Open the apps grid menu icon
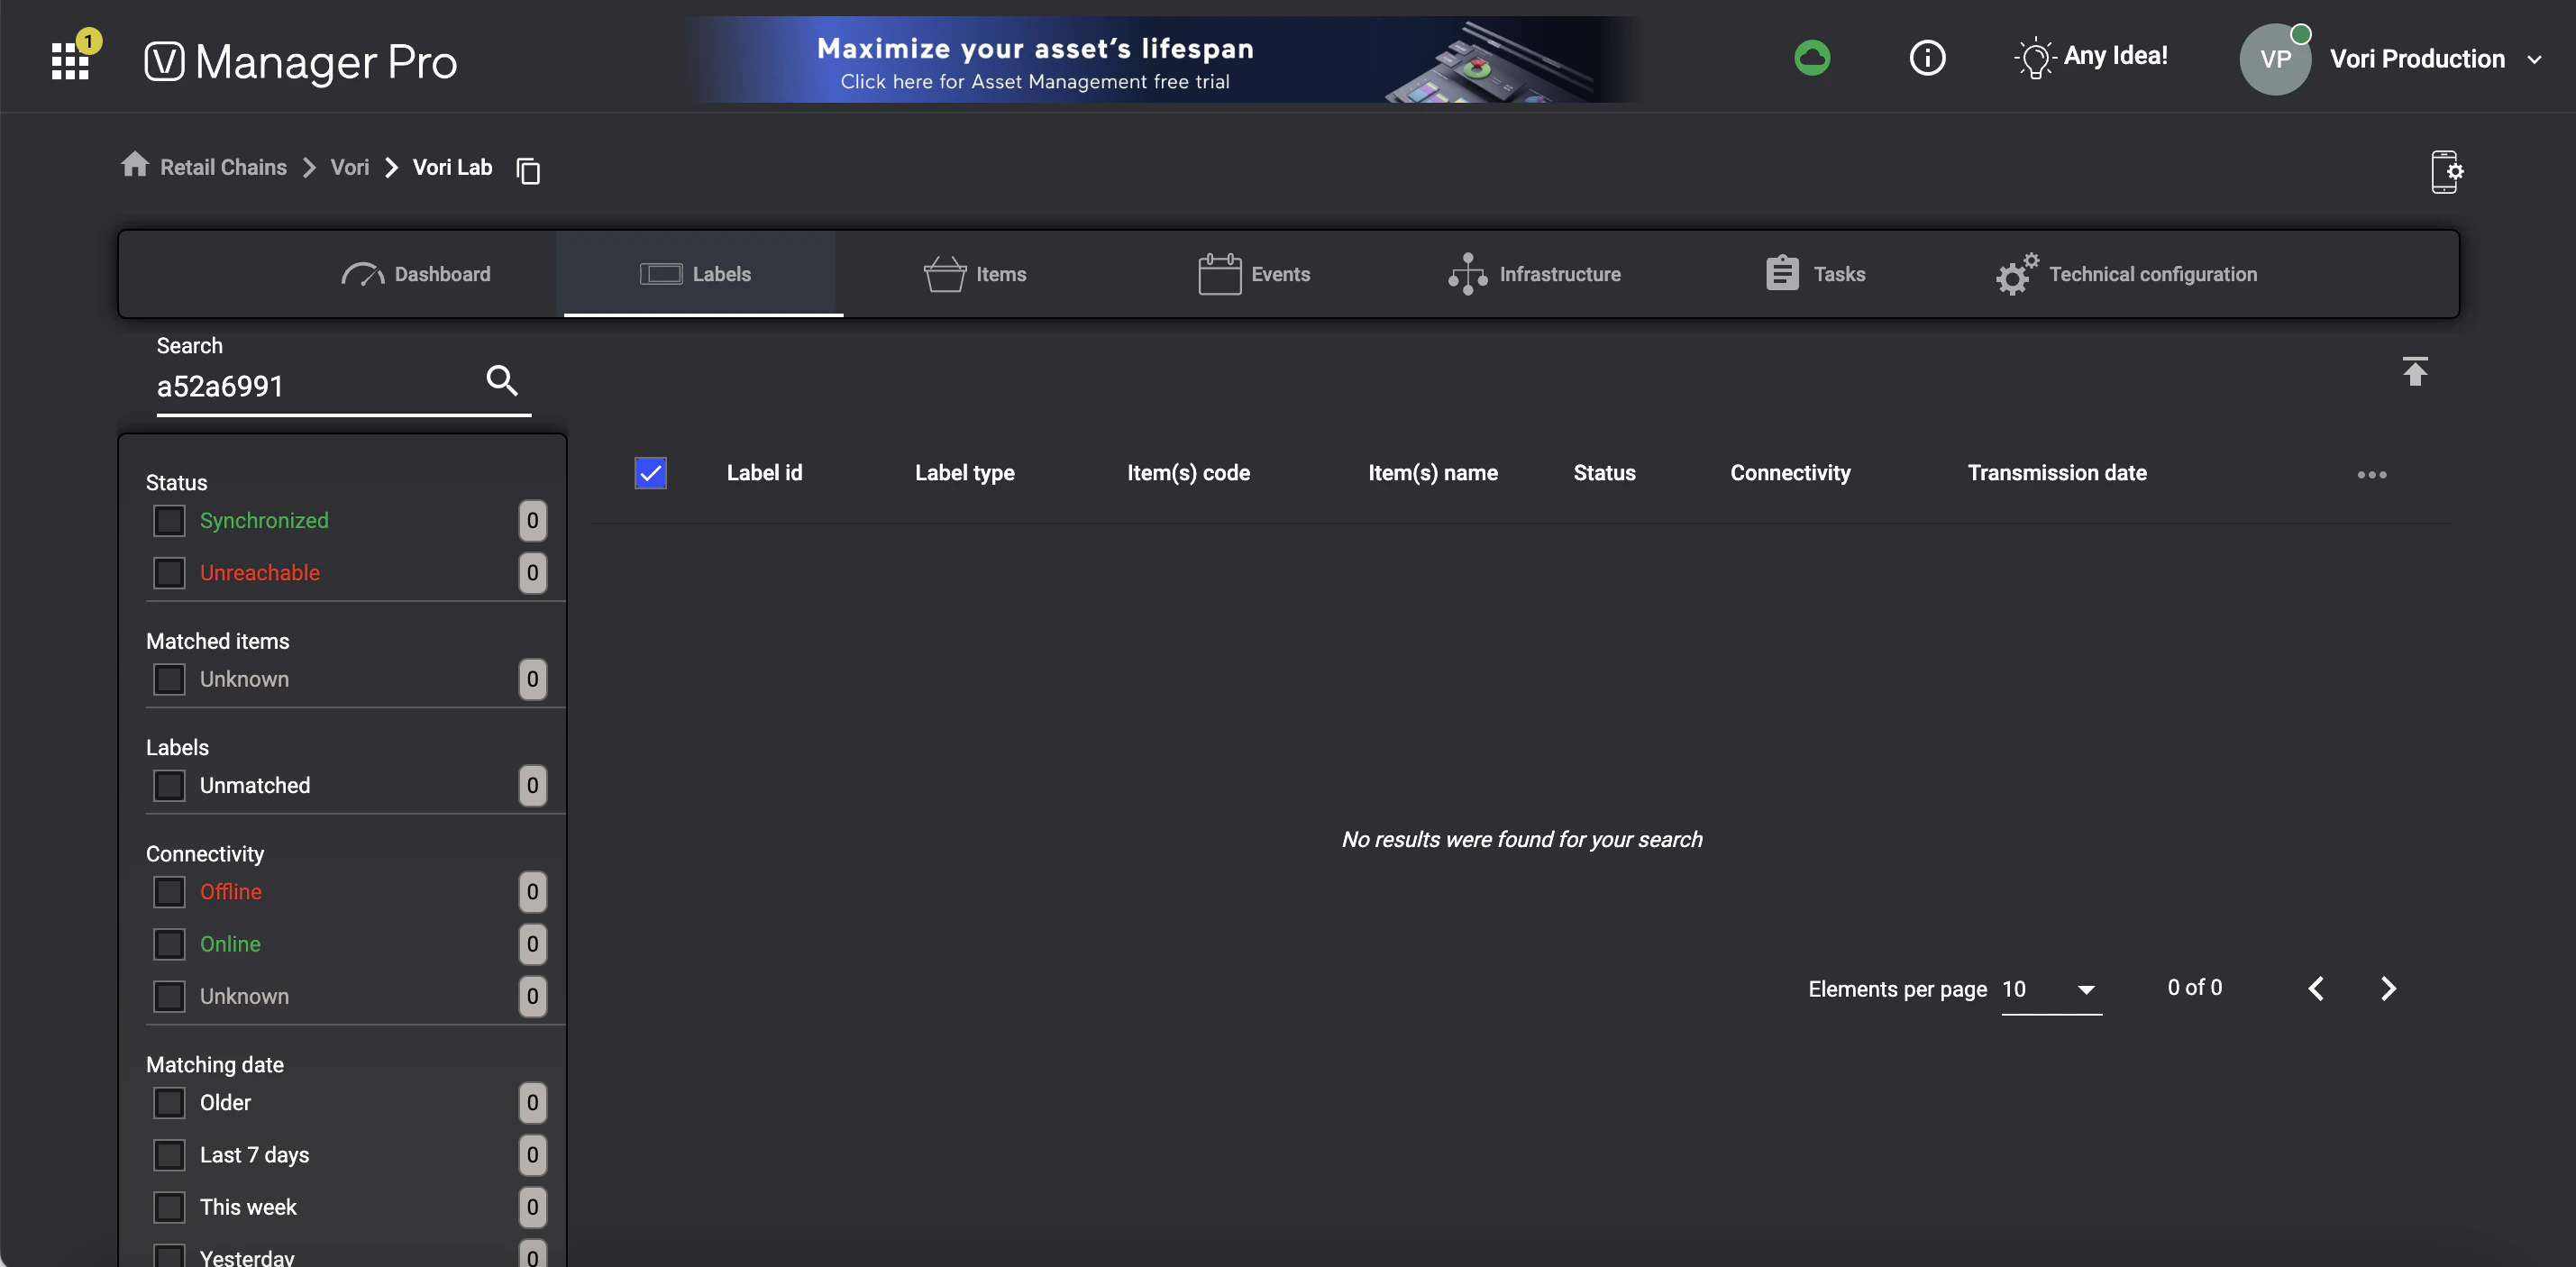This screenshot has height=1267, width=2576. coord(70,61)
